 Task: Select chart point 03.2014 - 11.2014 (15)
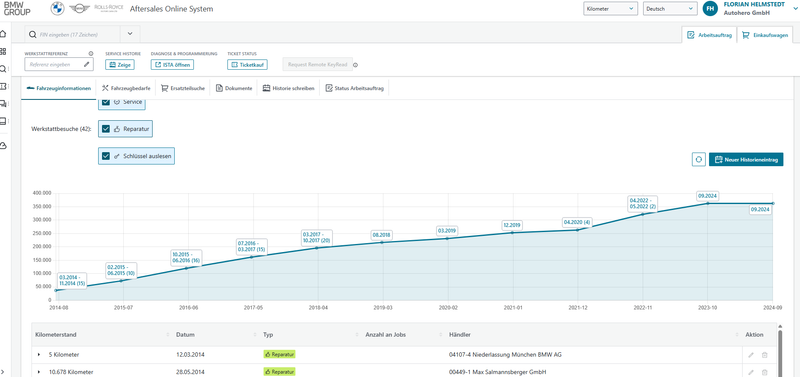(71, 281)
